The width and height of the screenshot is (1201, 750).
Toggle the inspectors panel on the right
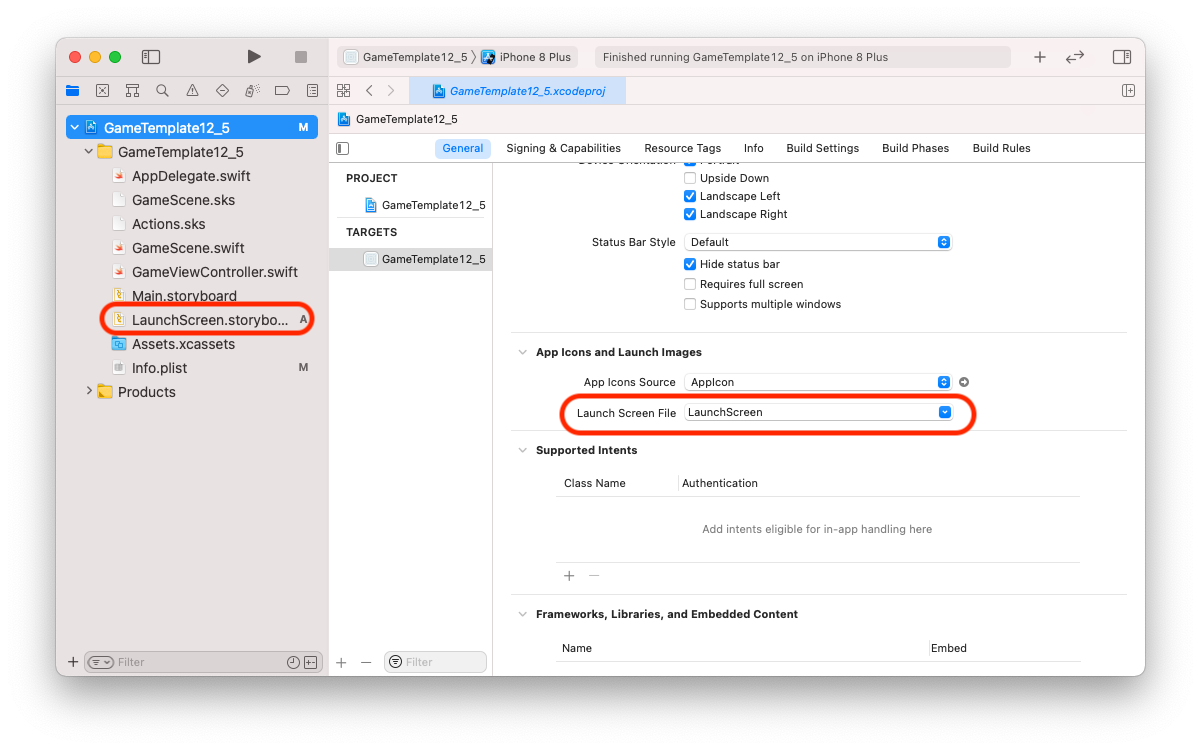pyautogui.click(x=1122, y=57)
